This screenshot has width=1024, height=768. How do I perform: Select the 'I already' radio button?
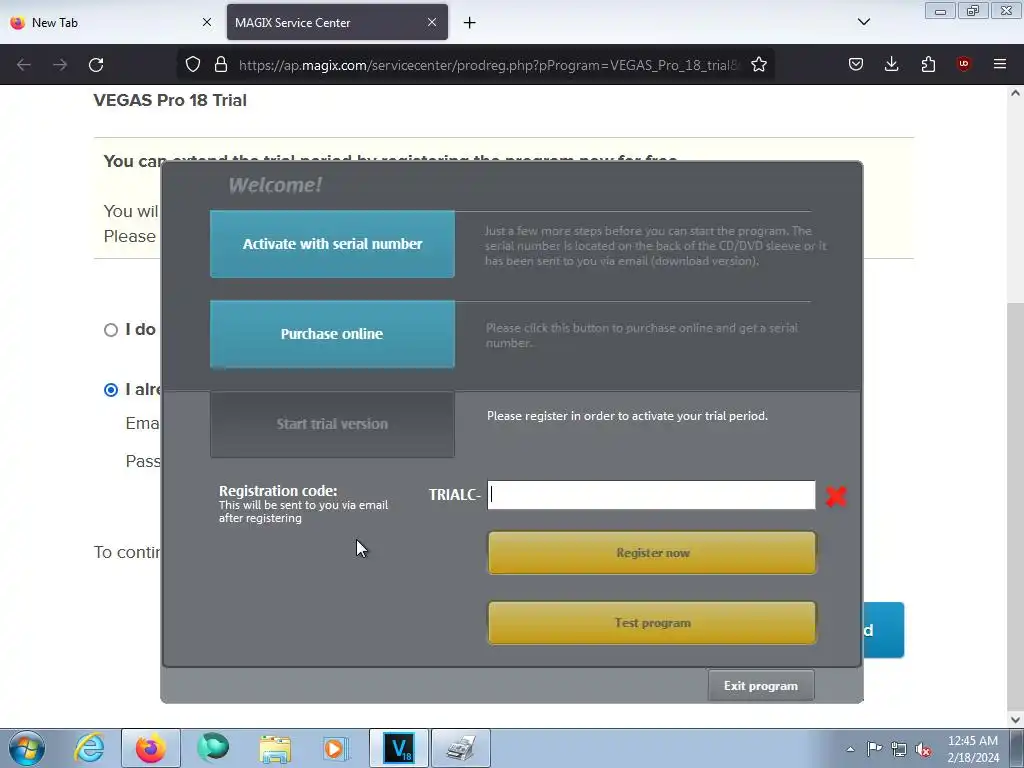111,390
